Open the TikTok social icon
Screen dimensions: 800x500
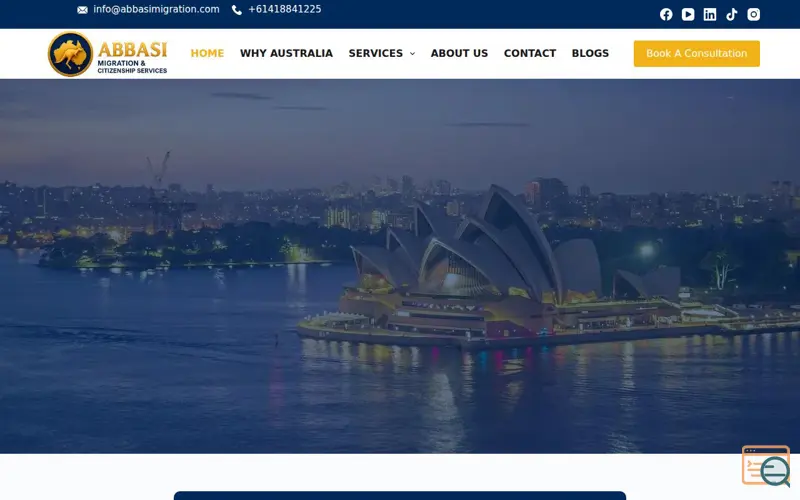732,14
